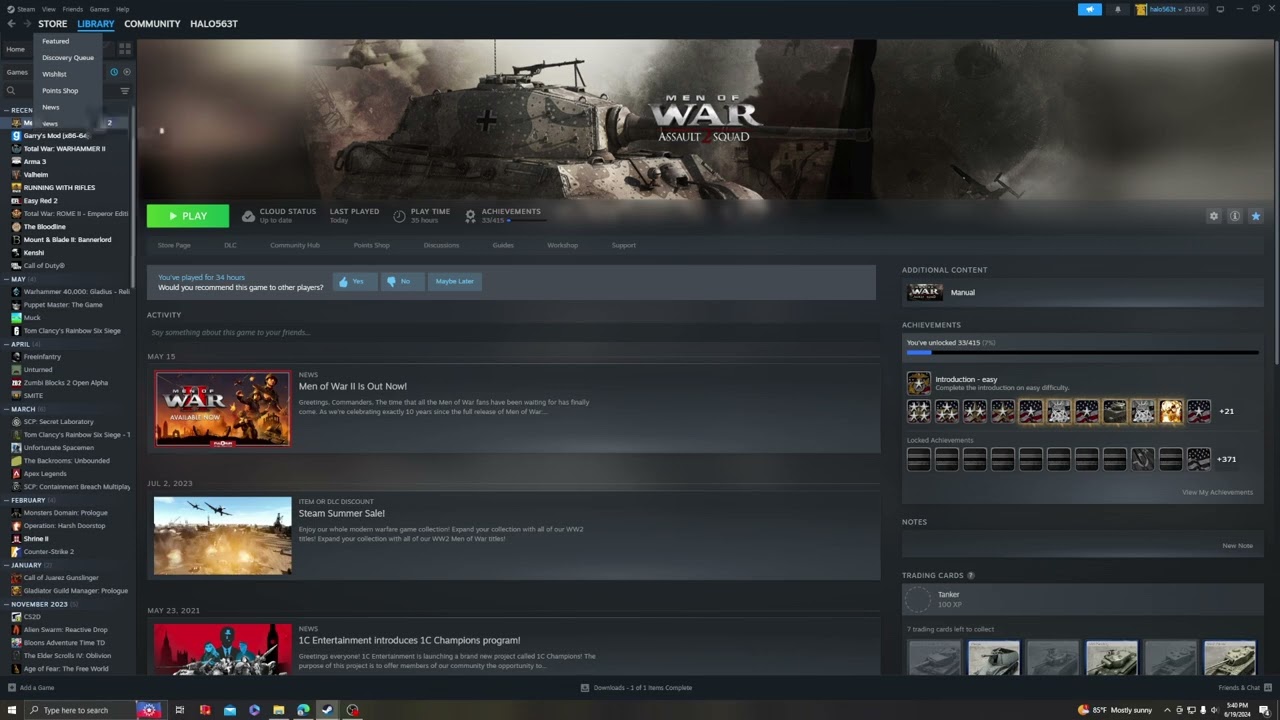Click No on the recommendation prompt

[x=402, y=282]
